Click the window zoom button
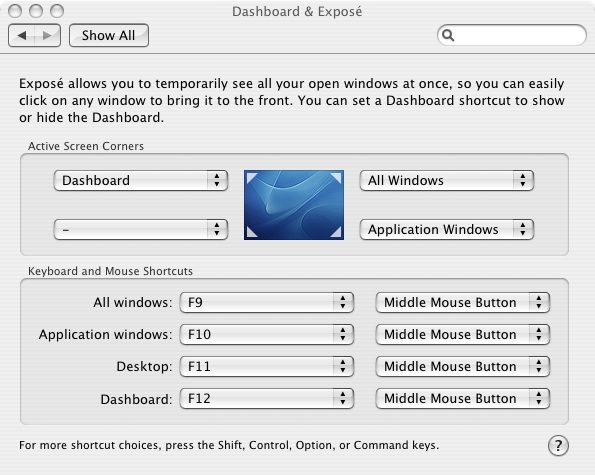 coord(57,11)
